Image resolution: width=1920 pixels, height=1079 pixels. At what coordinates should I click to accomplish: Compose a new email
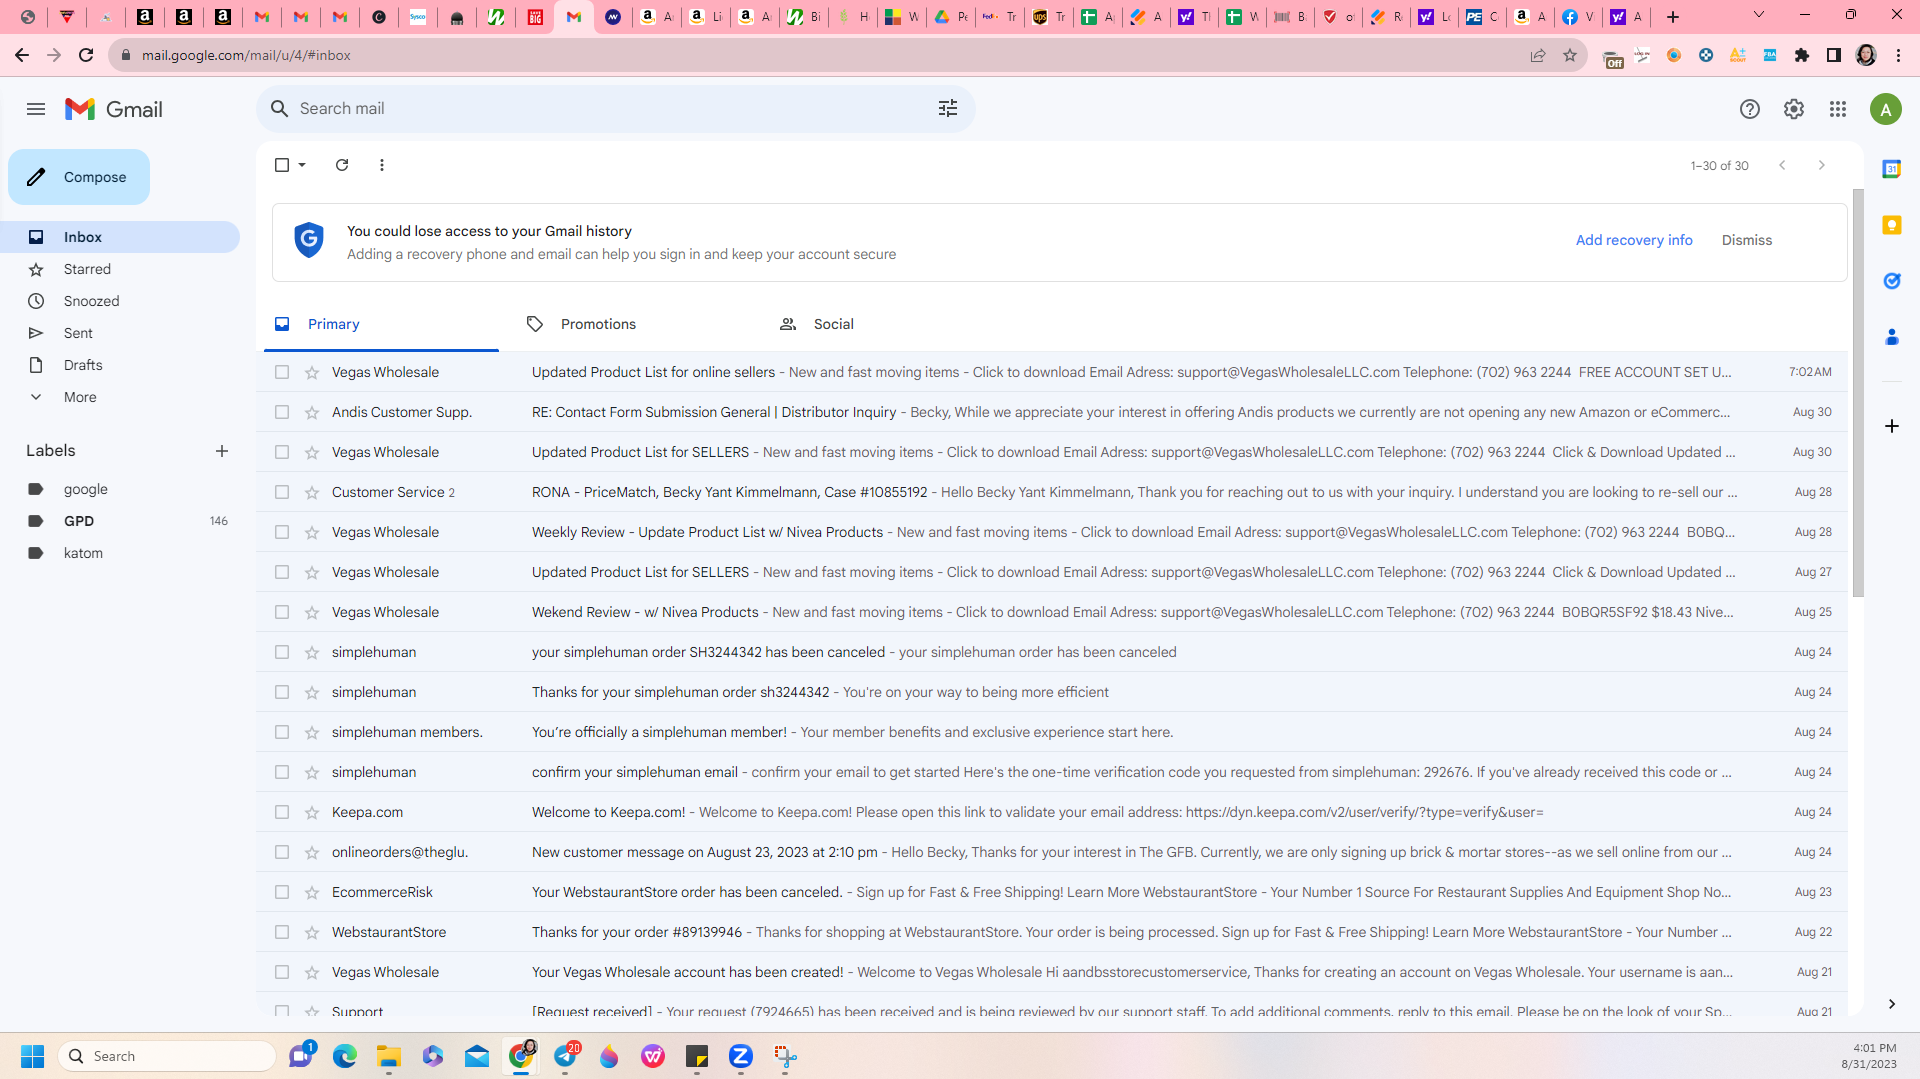tap(79, 177)
